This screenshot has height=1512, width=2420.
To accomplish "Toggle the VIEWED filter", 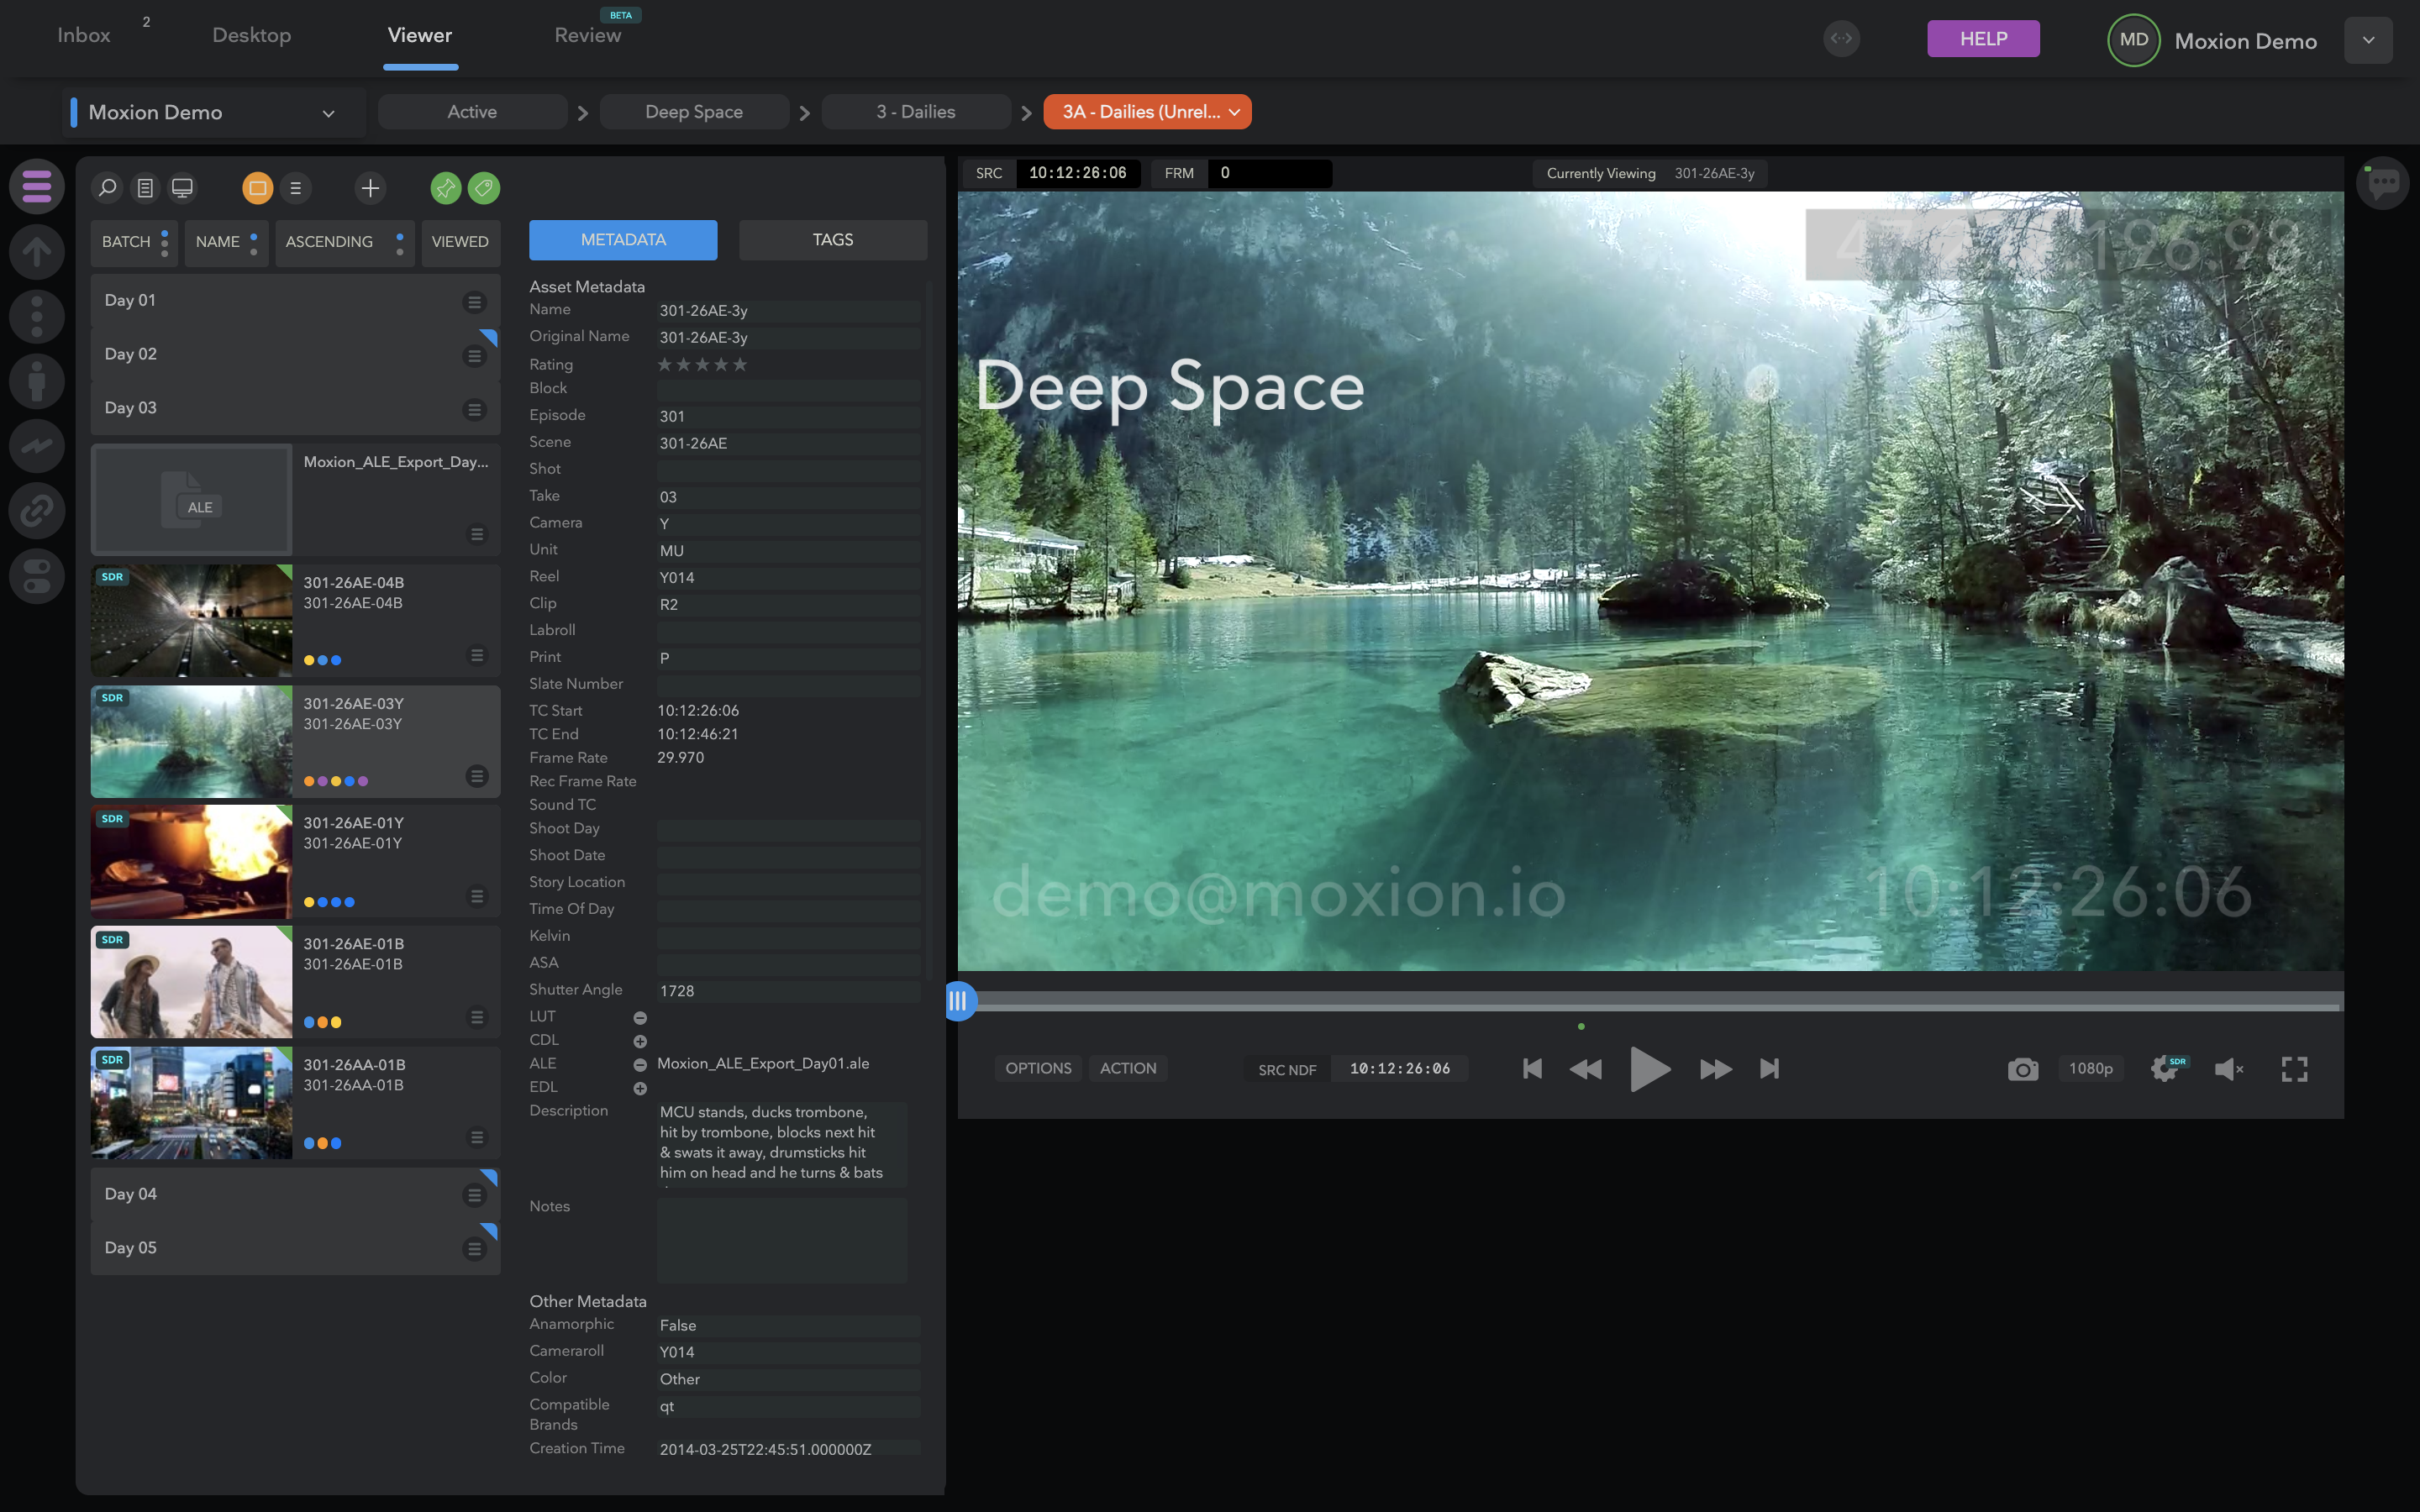I will tap(460, 242).
